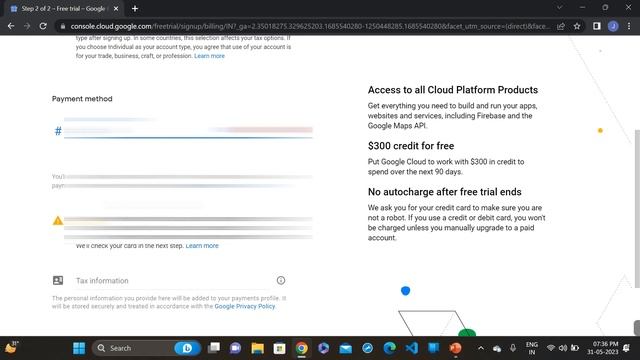Click the page vertical scrollbar
The image size is (640, 360).
637,208
